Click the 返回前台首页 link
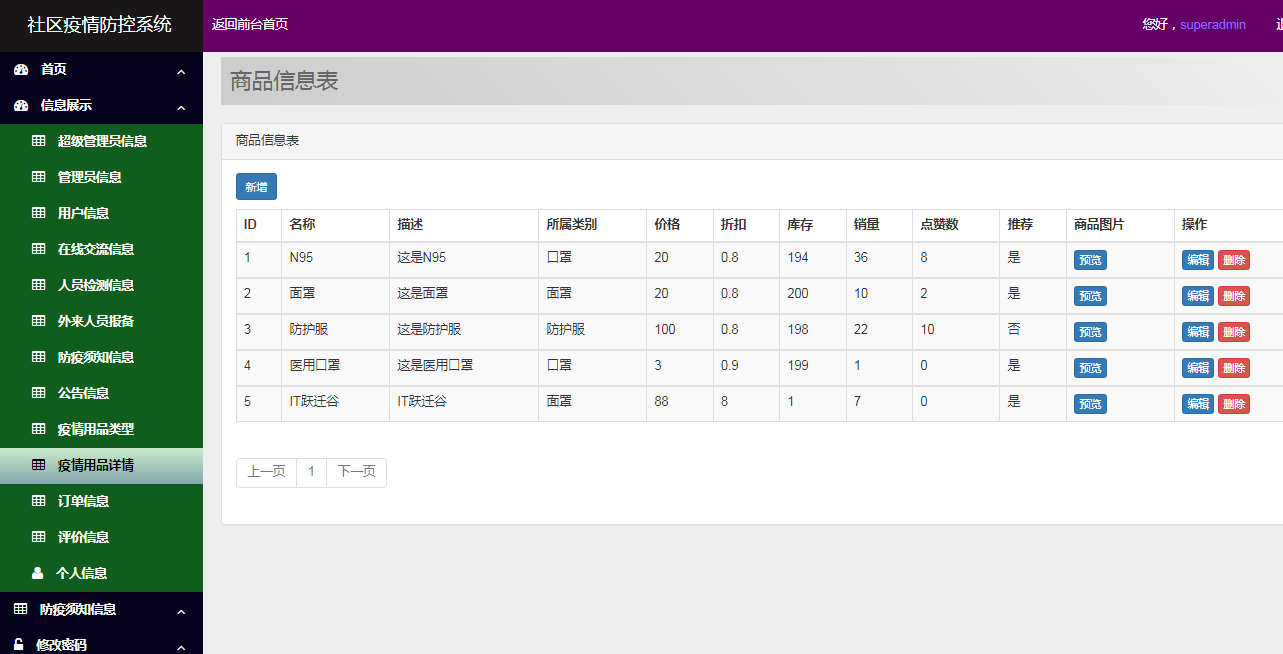Viewport: 1283px width, 654px height. 250,24
